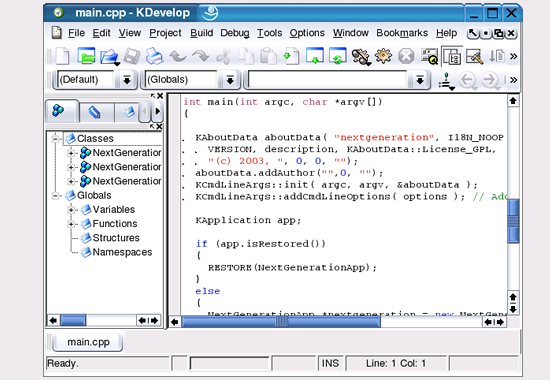Select Structures in the class tree
This screenshot has height=380, width=550.
click(116, 238)
